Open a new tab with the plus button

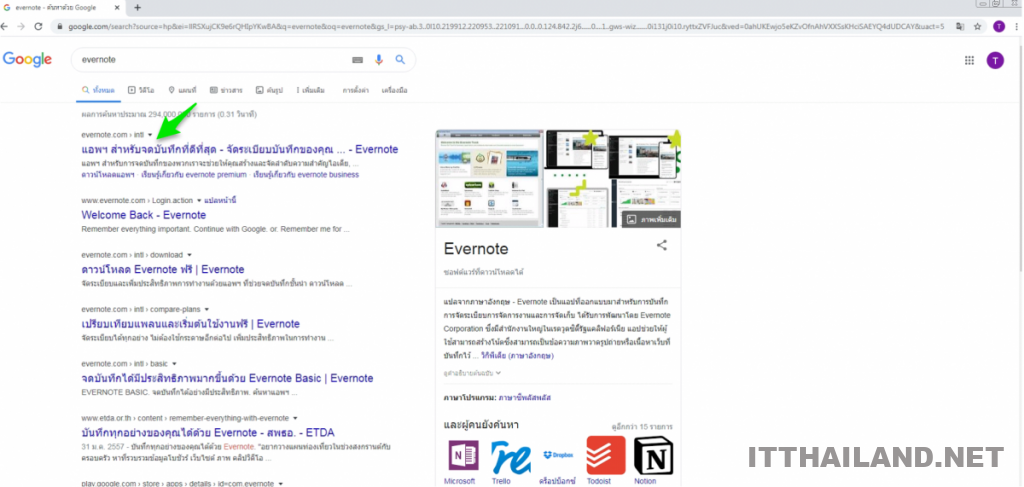pyautogui.click(x=137, y=7)
